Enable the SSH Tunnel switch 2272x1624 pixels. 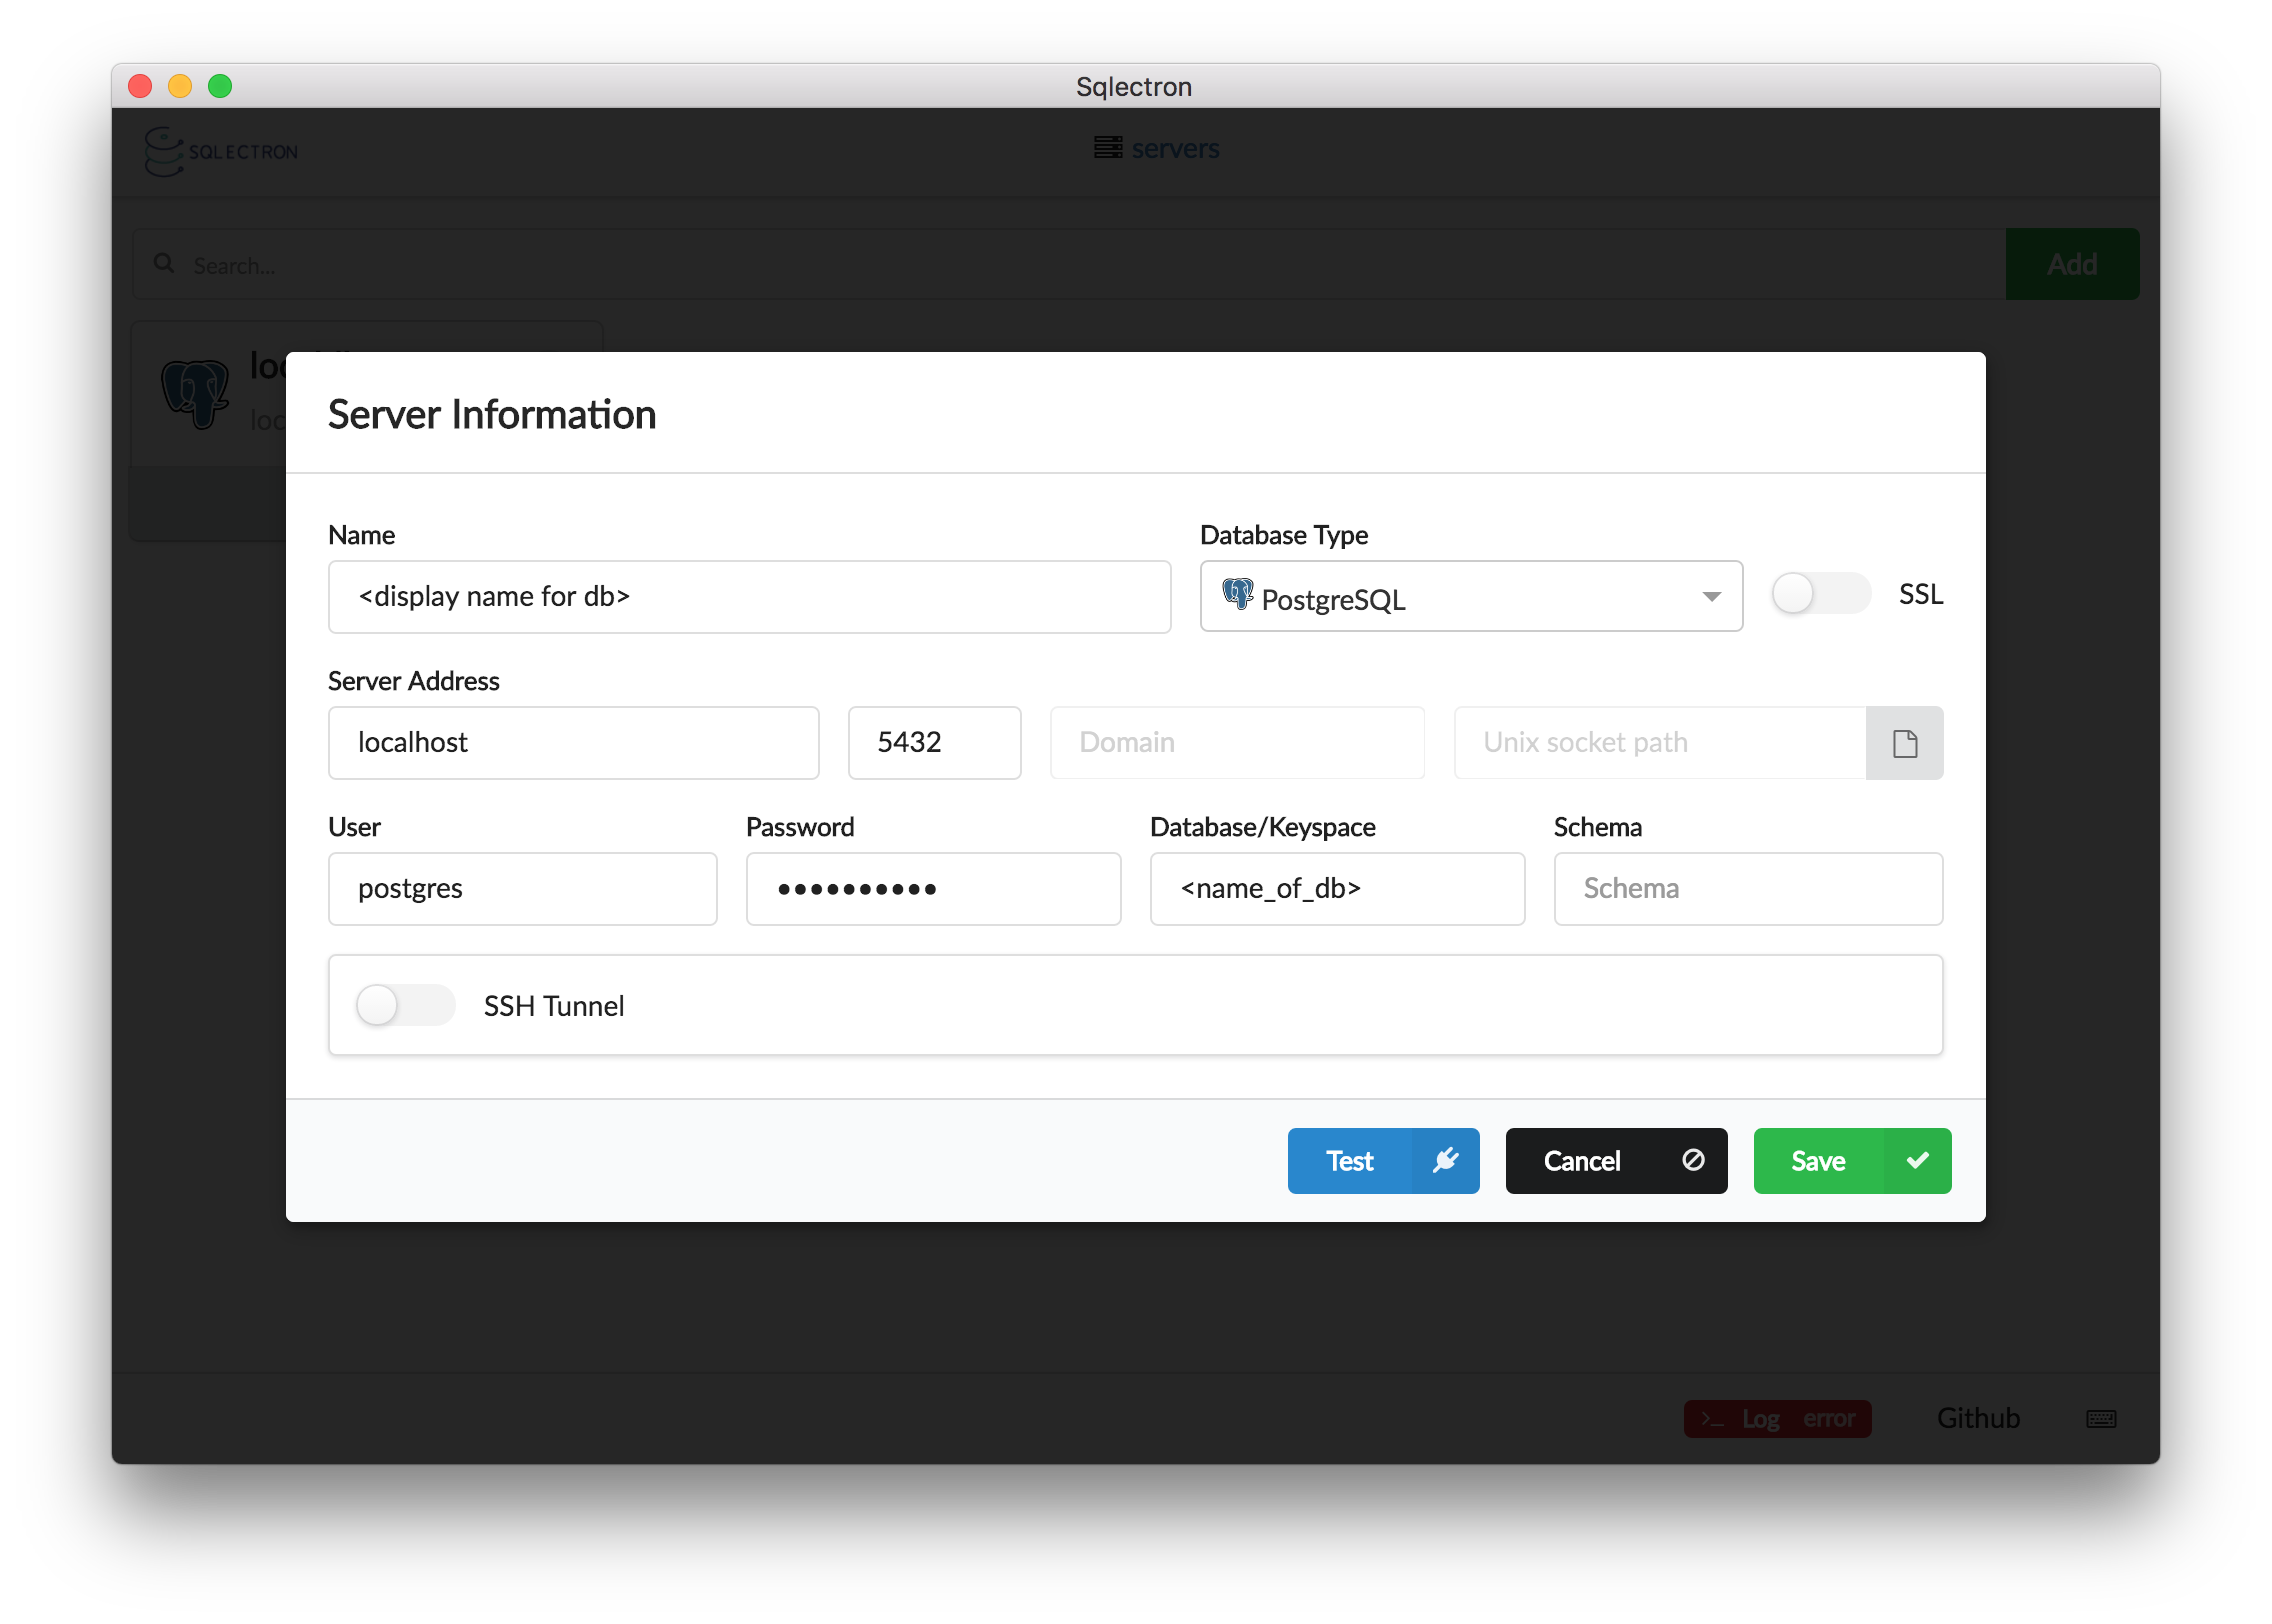(405, 1005)
